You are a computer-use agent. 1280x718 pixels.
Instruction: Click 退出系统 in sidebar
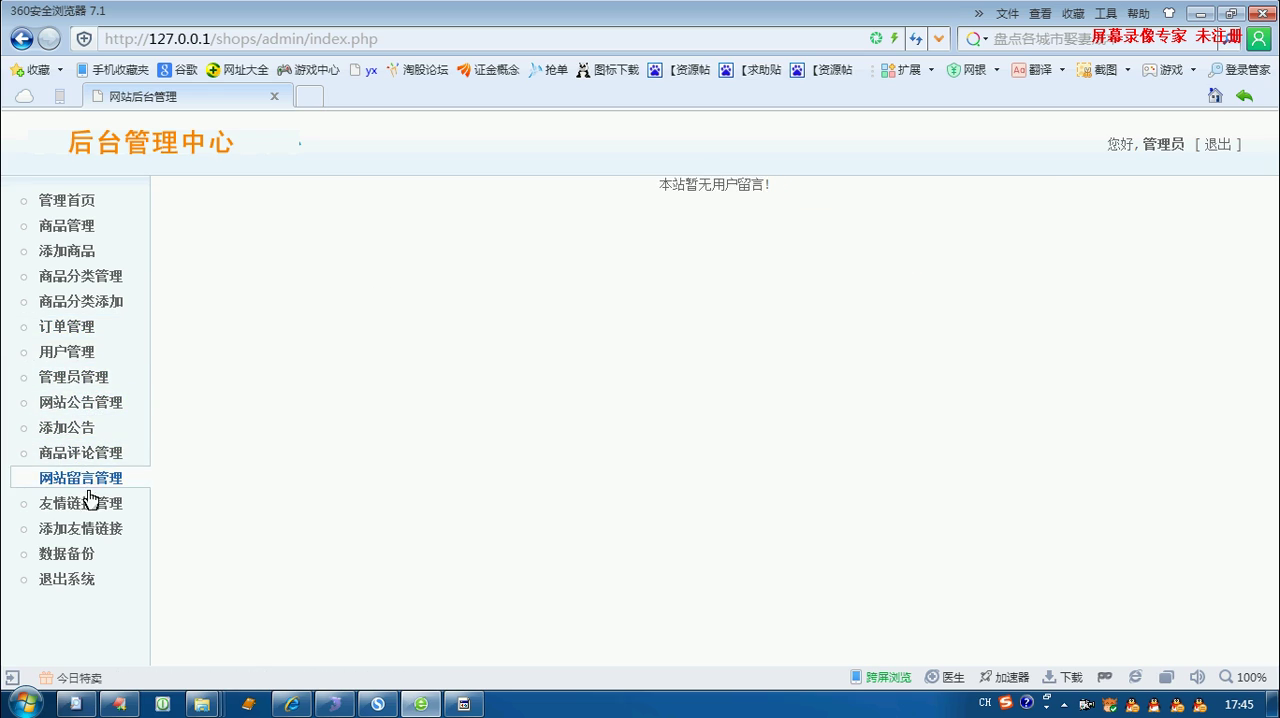coord(67,579)
